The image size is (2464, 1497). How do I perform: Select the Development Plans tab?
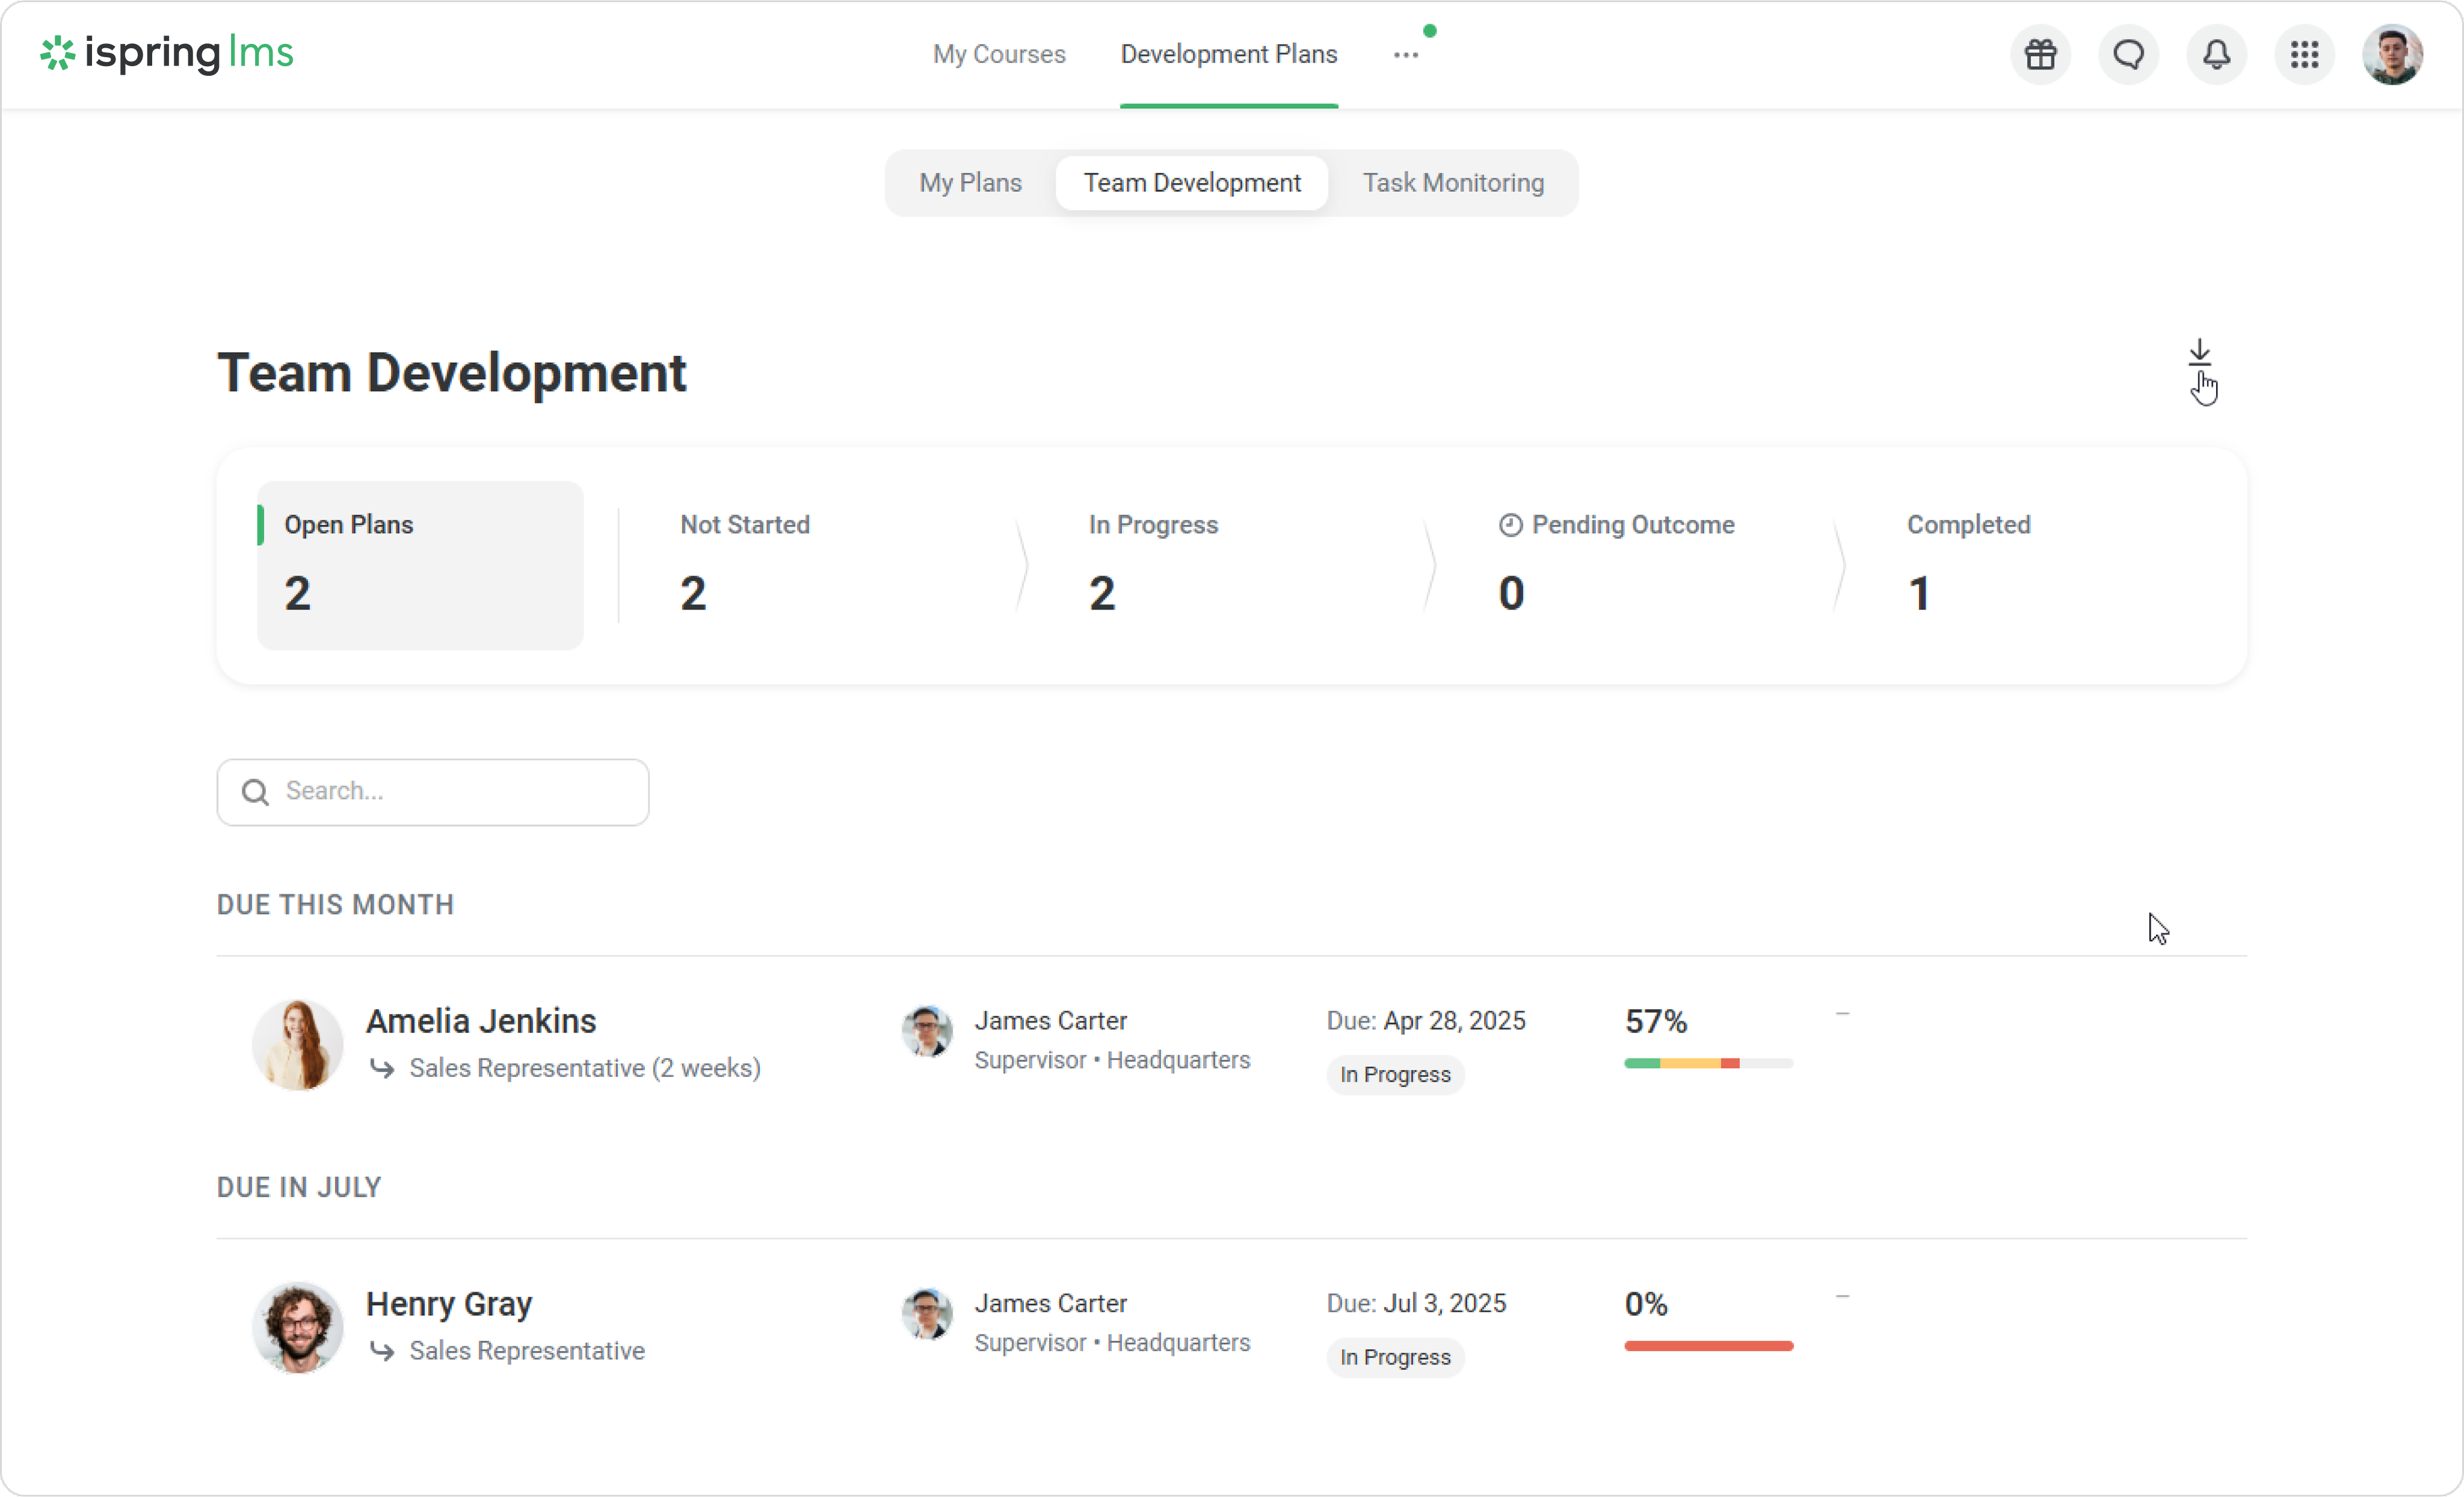[1228, 54]
